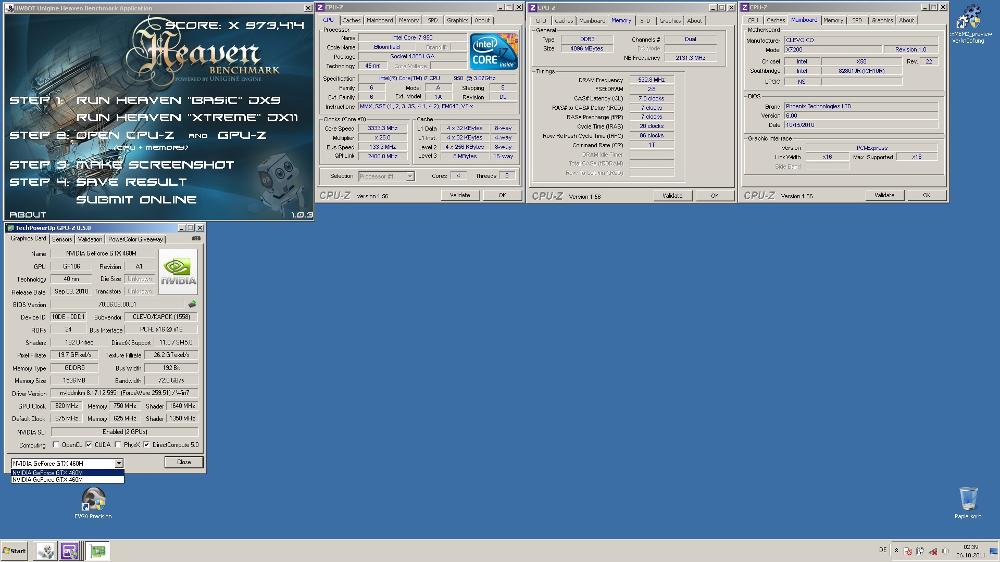The image size is (1000, 562).
Task: Click the DE language indicator in the tray
Action: click(883, 549)
